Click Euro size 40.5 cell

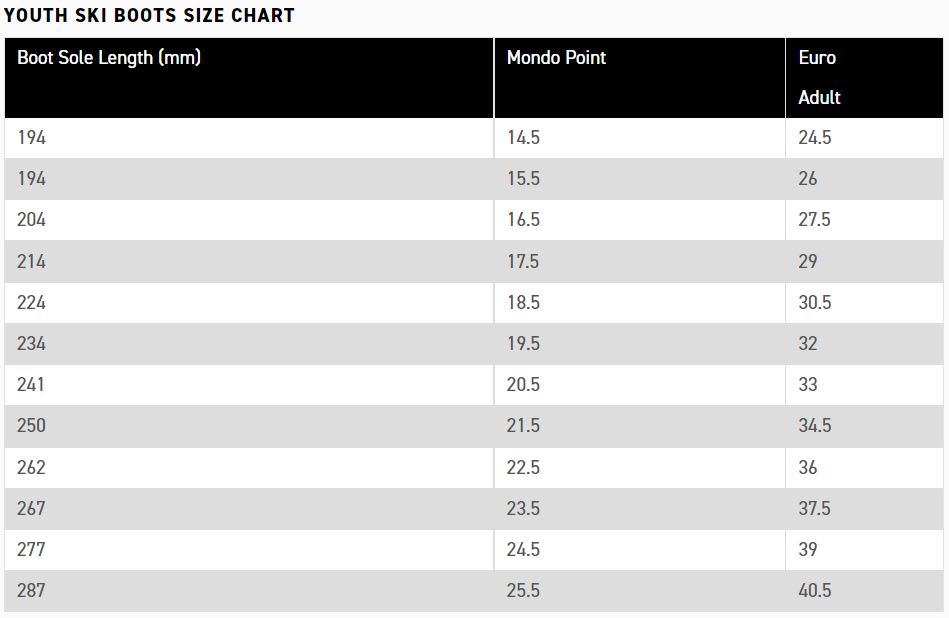[864, 591]
